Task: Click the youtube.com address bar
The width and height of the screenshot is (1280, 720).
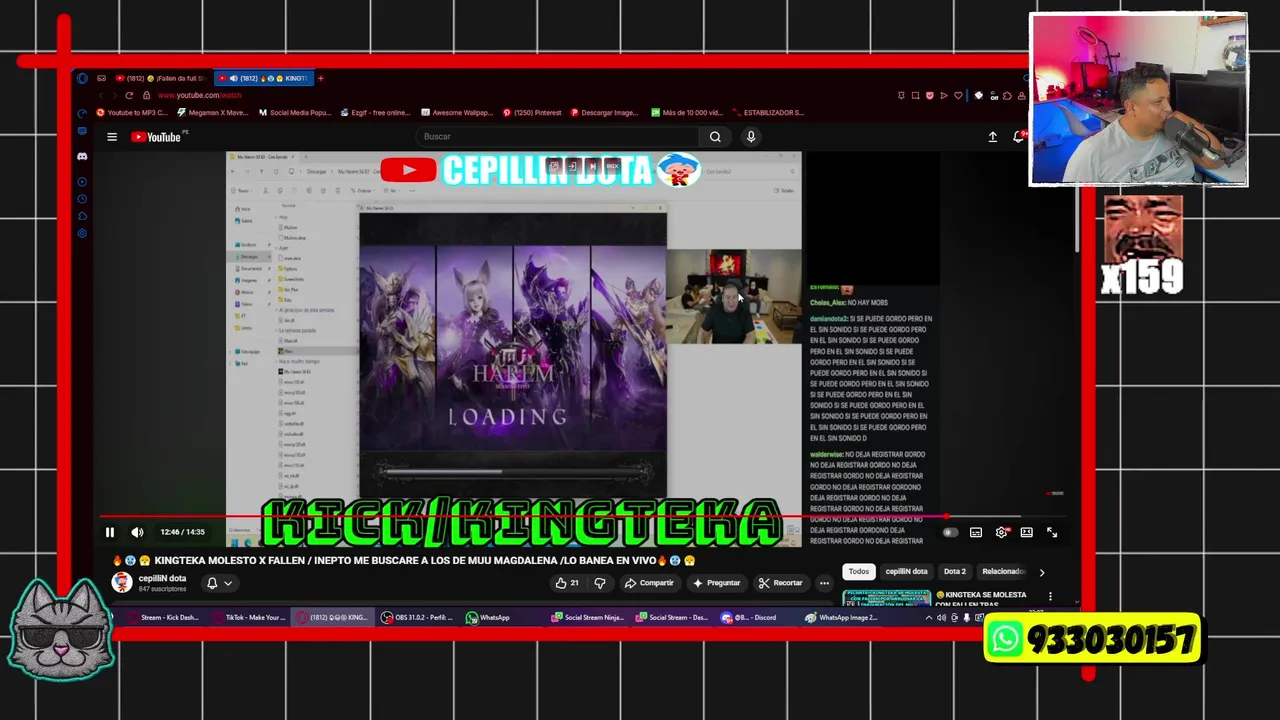Action: click(199, 95)
